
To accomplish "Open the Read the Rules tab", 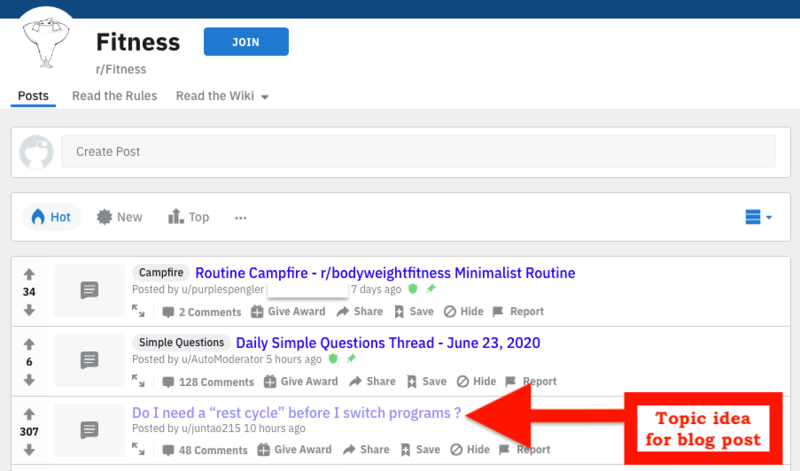I will coord(114,96).
